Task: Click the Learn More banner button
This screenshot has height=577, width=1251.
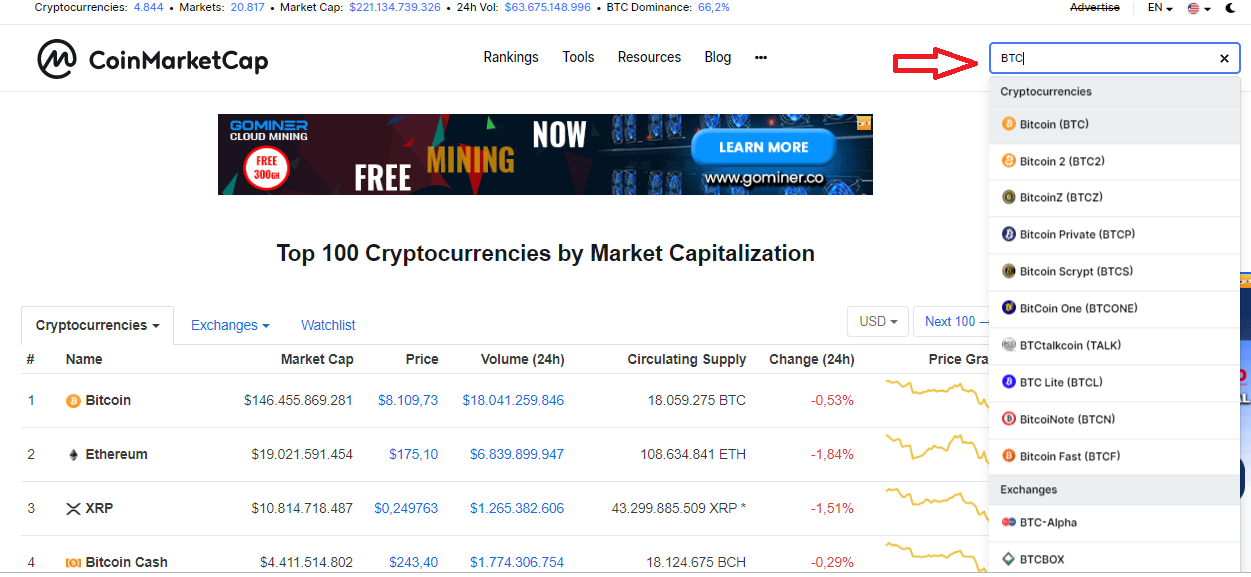Action: coord(763,148)
